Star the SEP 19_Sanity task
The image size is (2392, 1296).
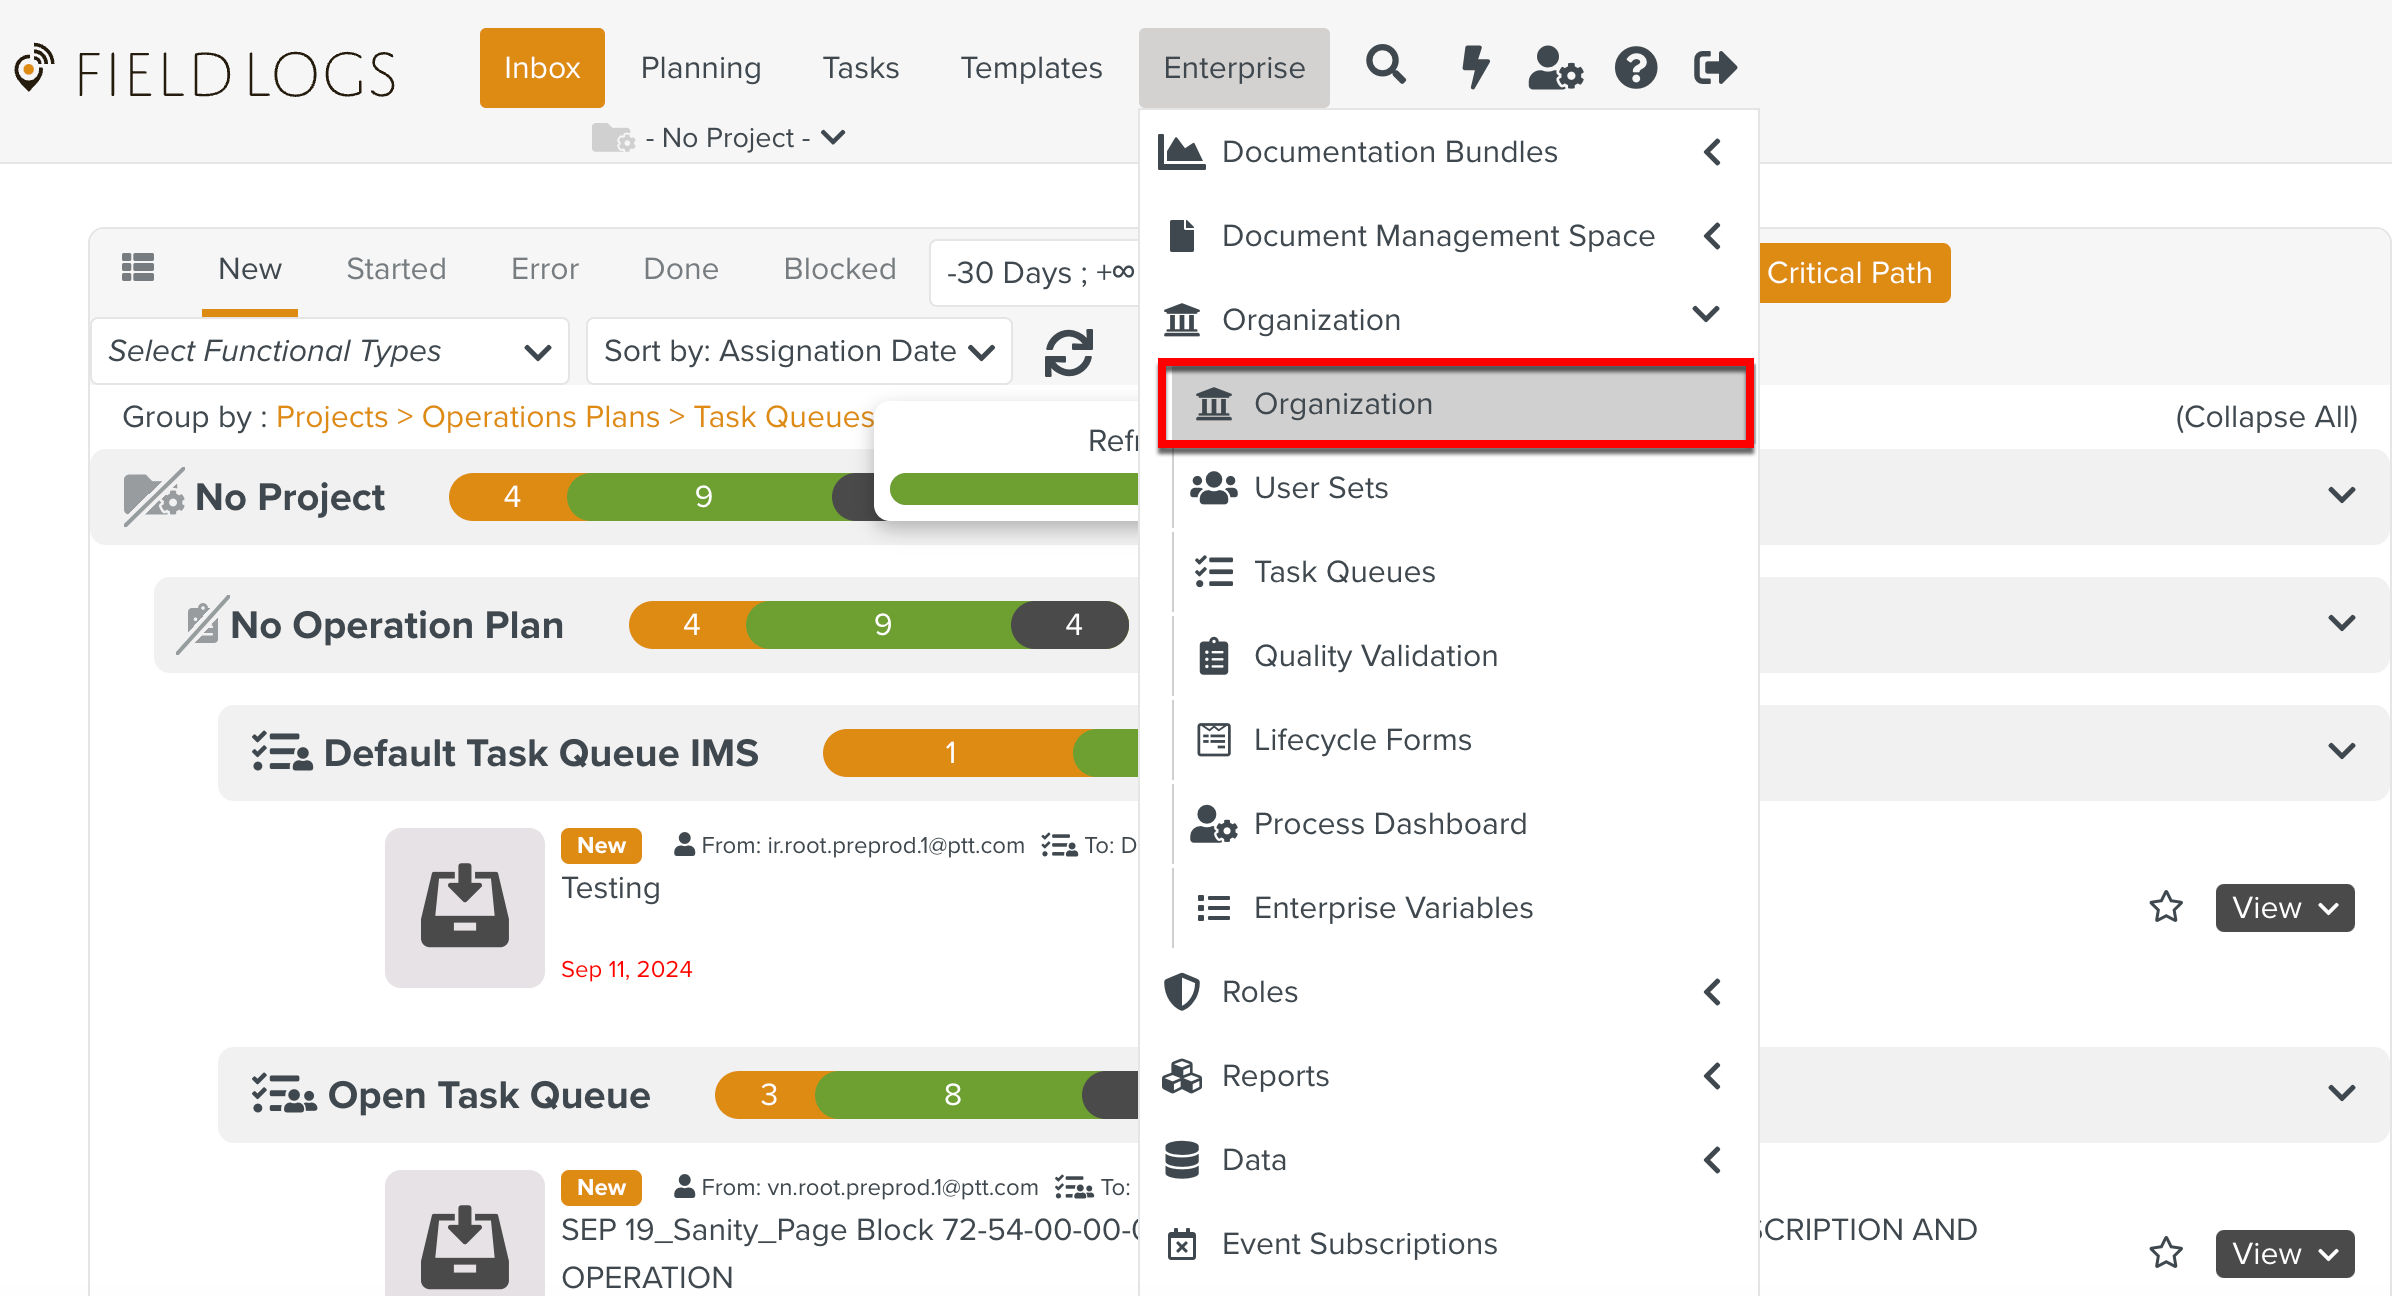coord(2166,1253)
